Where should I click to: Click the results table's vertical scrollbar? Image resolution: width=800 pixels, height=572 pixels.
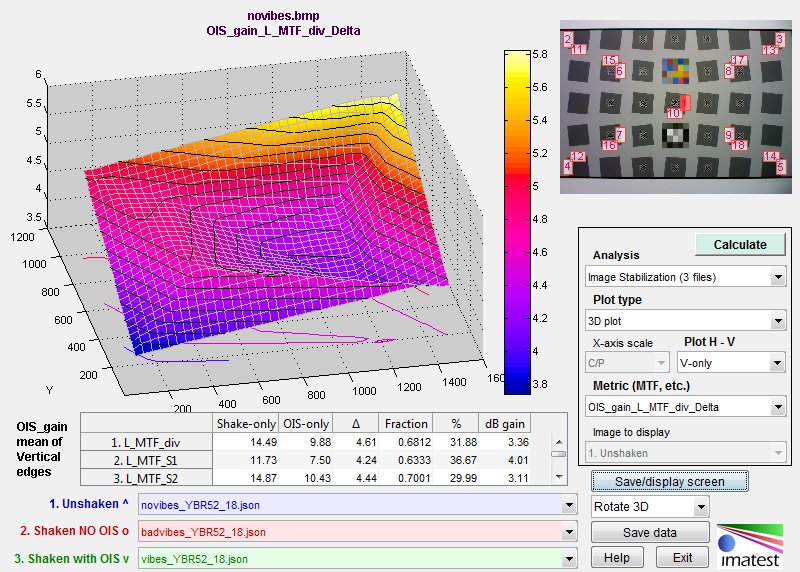(x=558, y=454)
